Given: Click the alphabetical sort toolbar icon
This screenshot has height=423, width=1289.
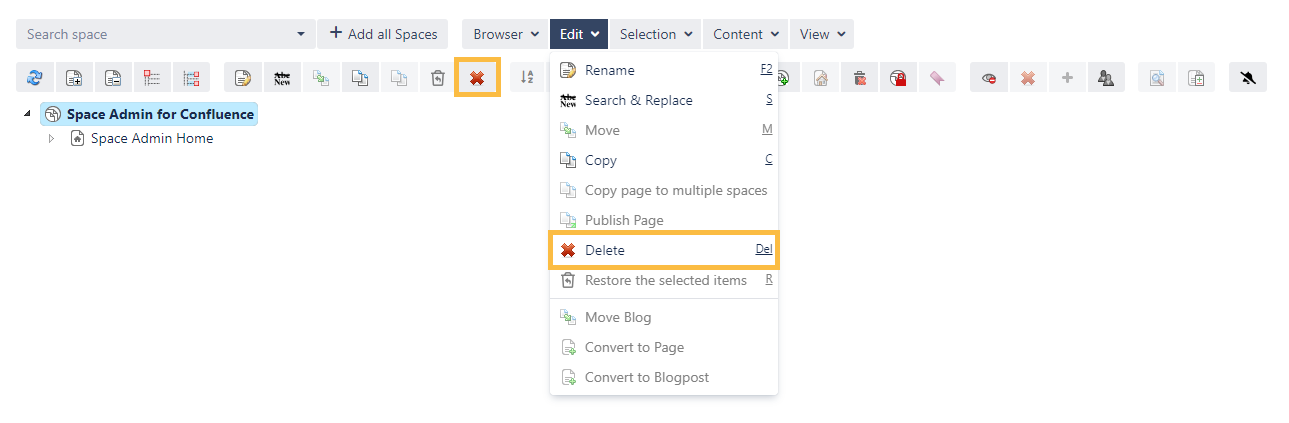Looking at the screenshot, I should point(528,78).
